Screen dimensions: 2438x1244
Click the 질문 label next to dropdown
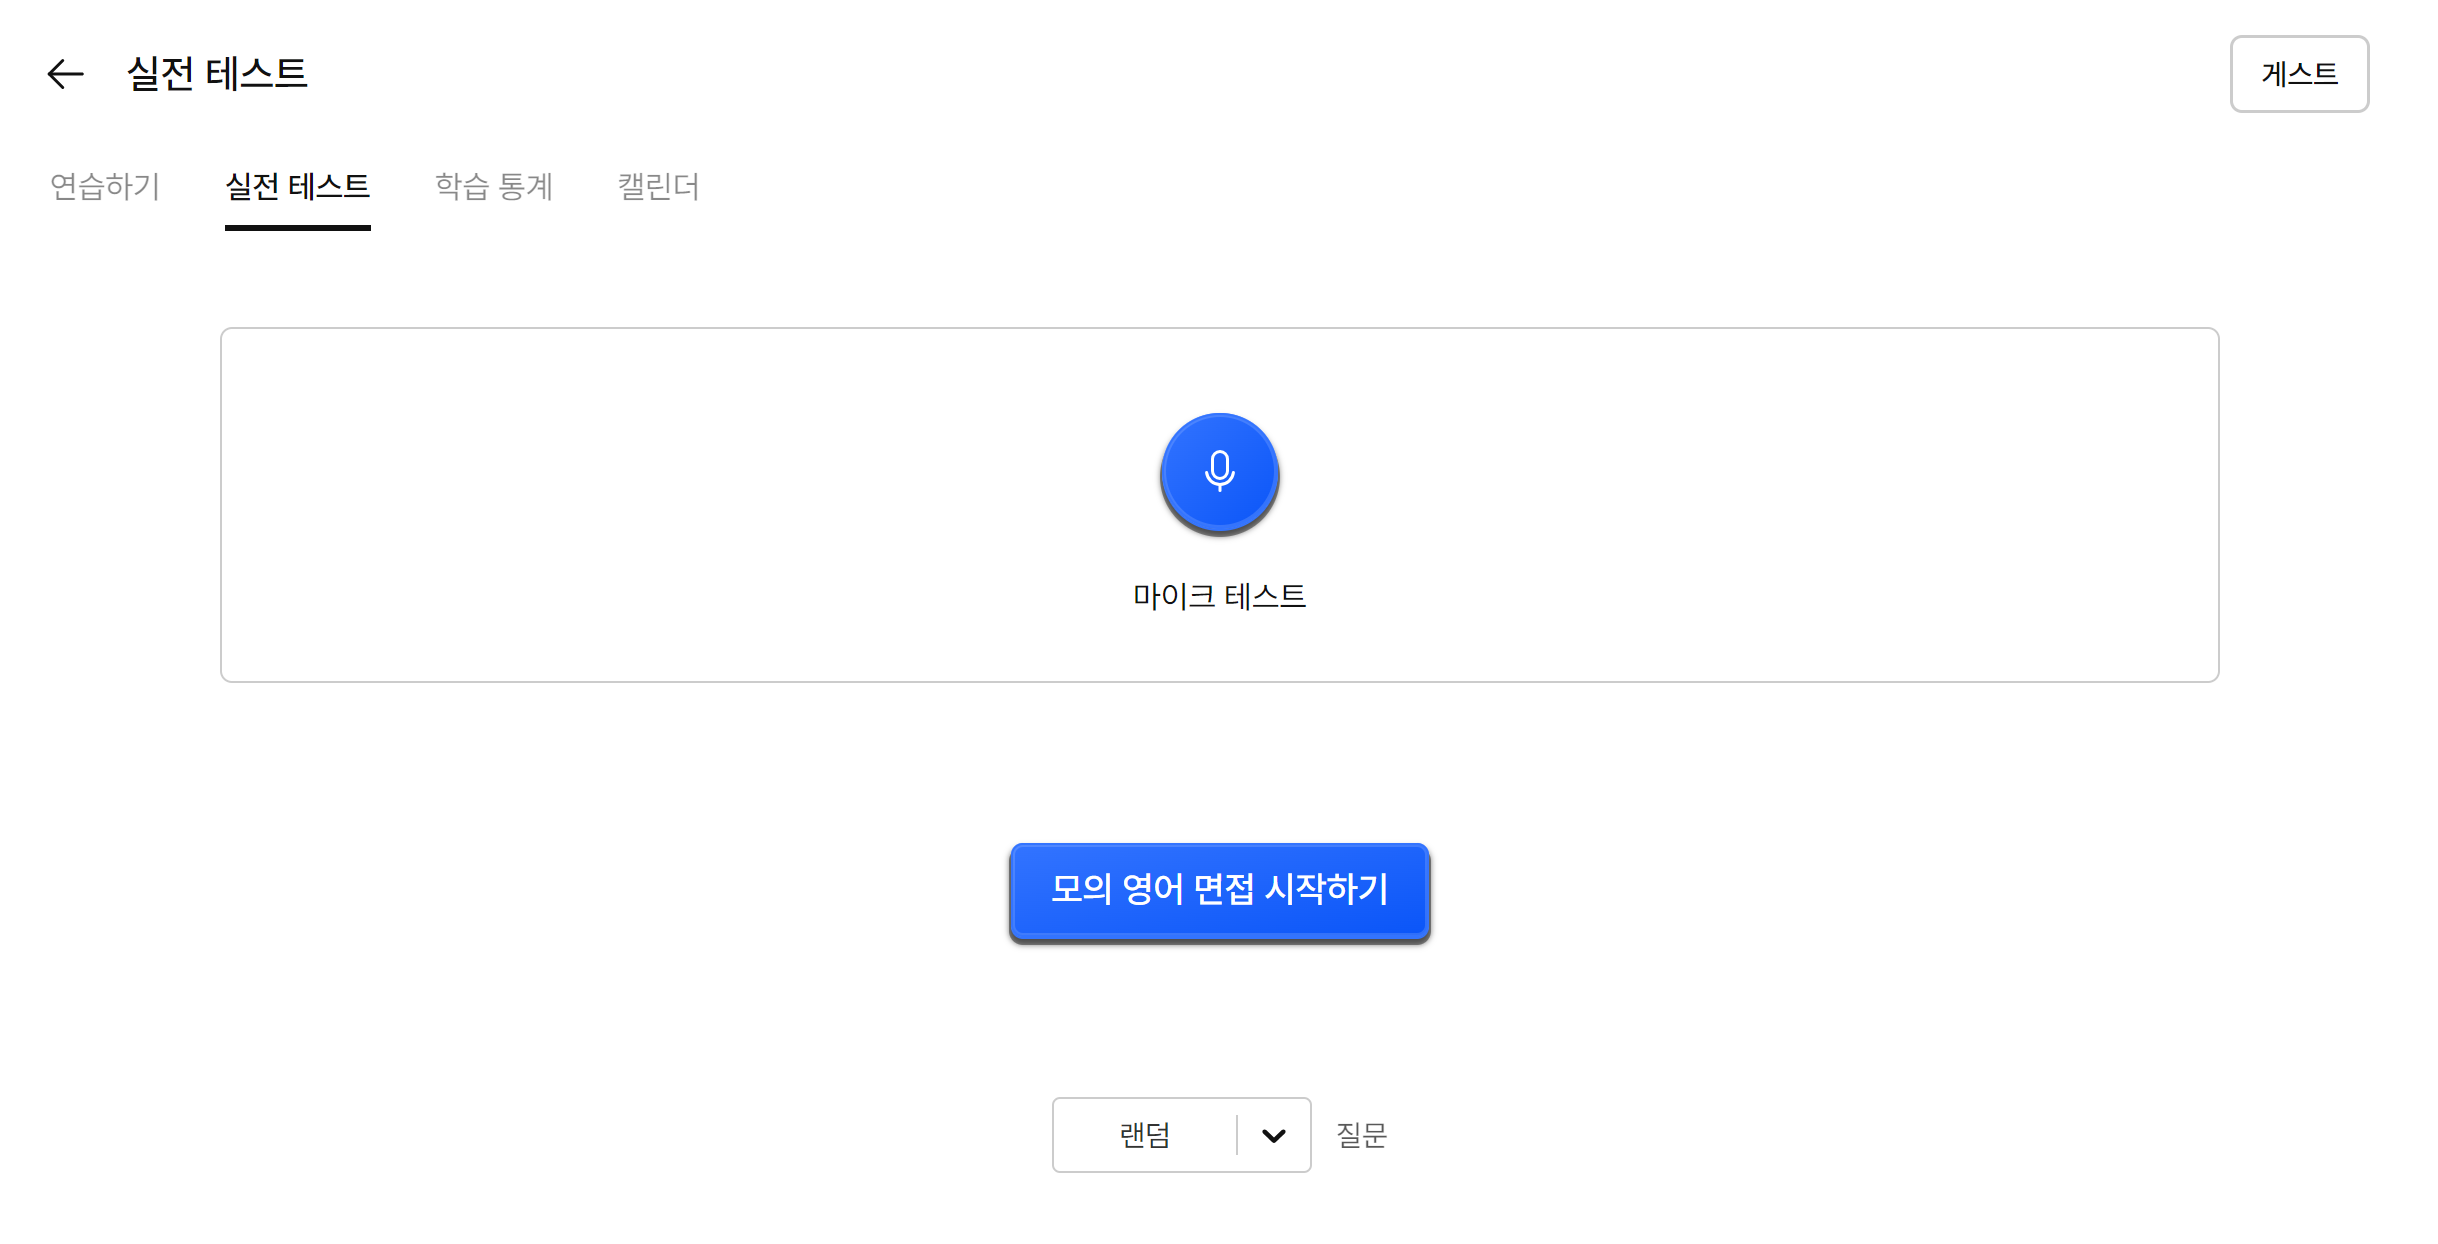pyautogui.click(x=1361, y=1135)
